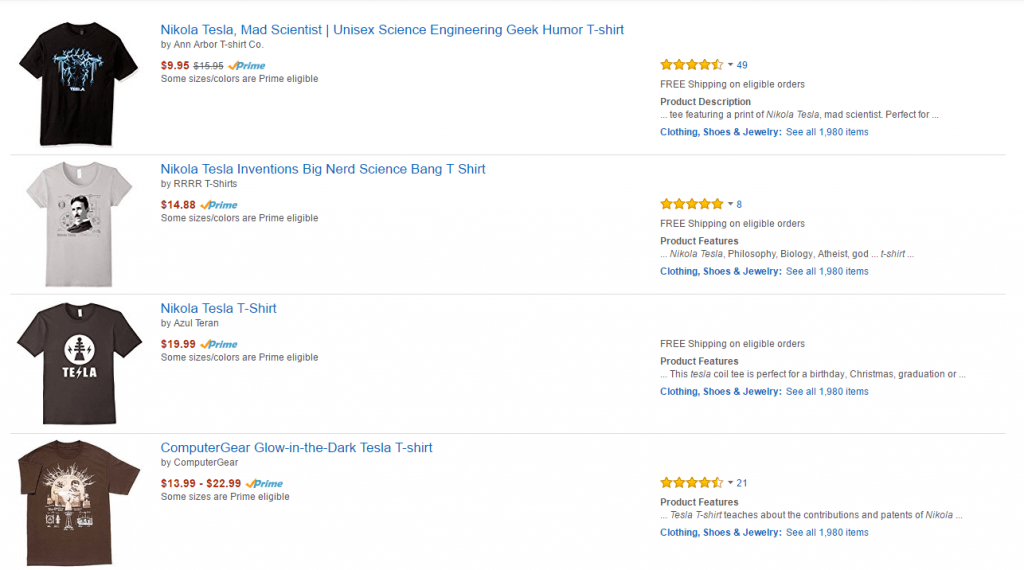Click the five-star rating of the Inventions shirt
The width and height of the screenshot is (1024, 570).
coord(692,204)
